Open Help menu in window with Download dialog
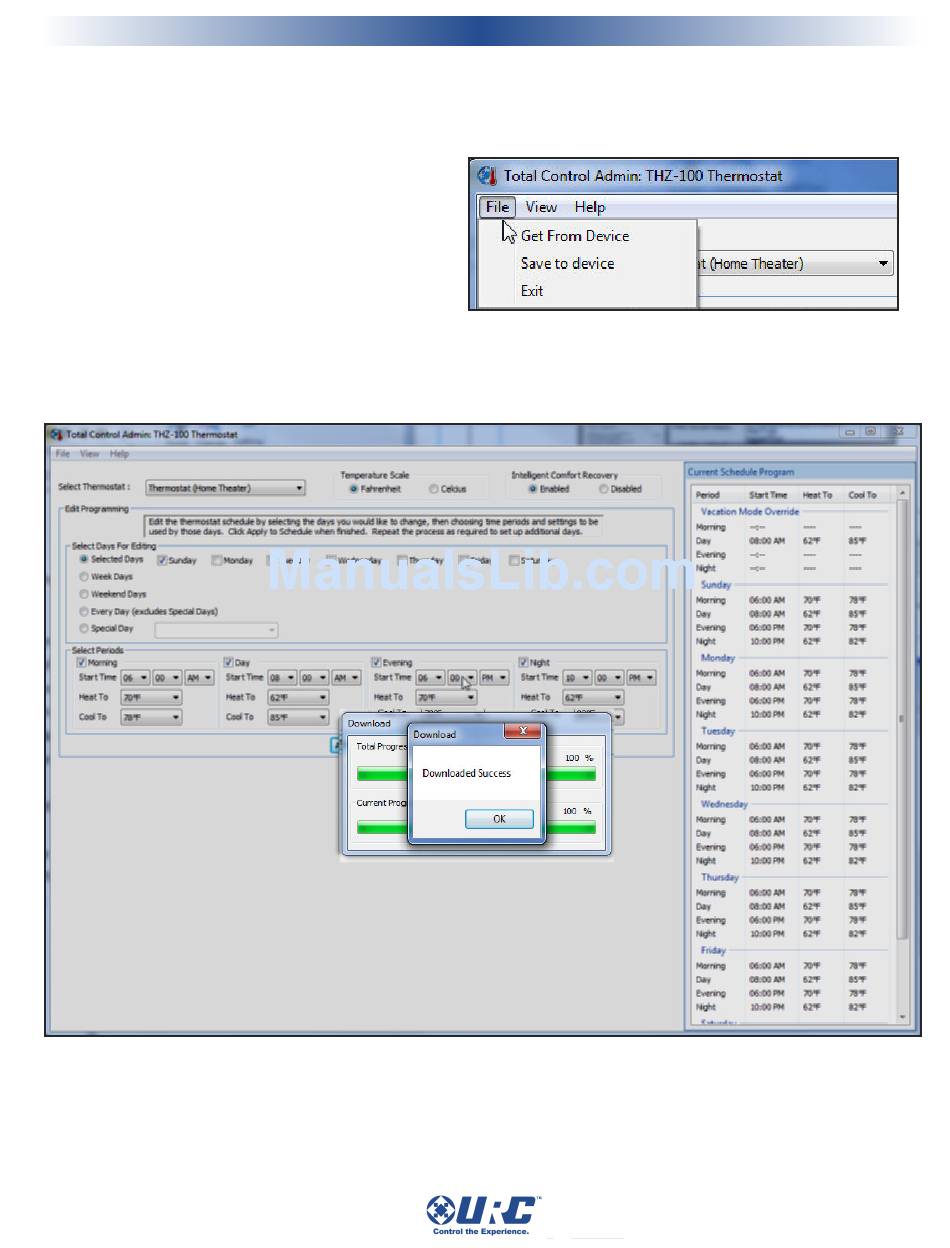950x1248 pixels. (119, 454)
